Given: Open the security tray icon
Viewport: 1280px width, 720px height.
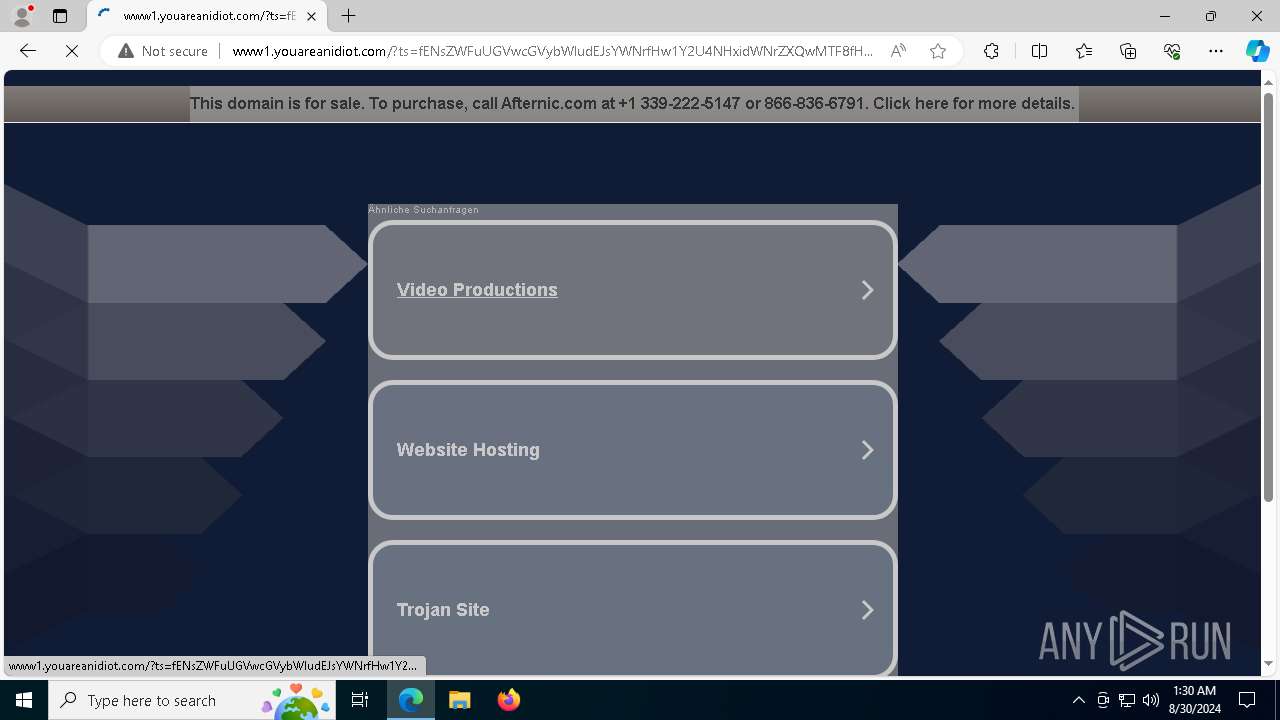Looking at the screenshot, I should [x=1103, y=700].
